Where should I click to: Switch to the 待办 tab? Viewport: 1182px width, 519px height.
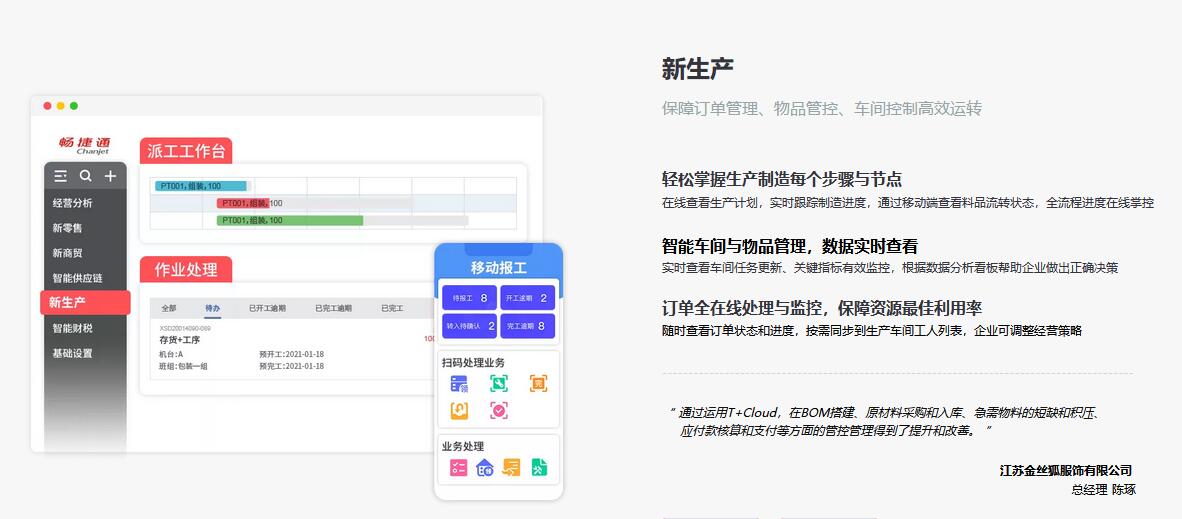212,308
